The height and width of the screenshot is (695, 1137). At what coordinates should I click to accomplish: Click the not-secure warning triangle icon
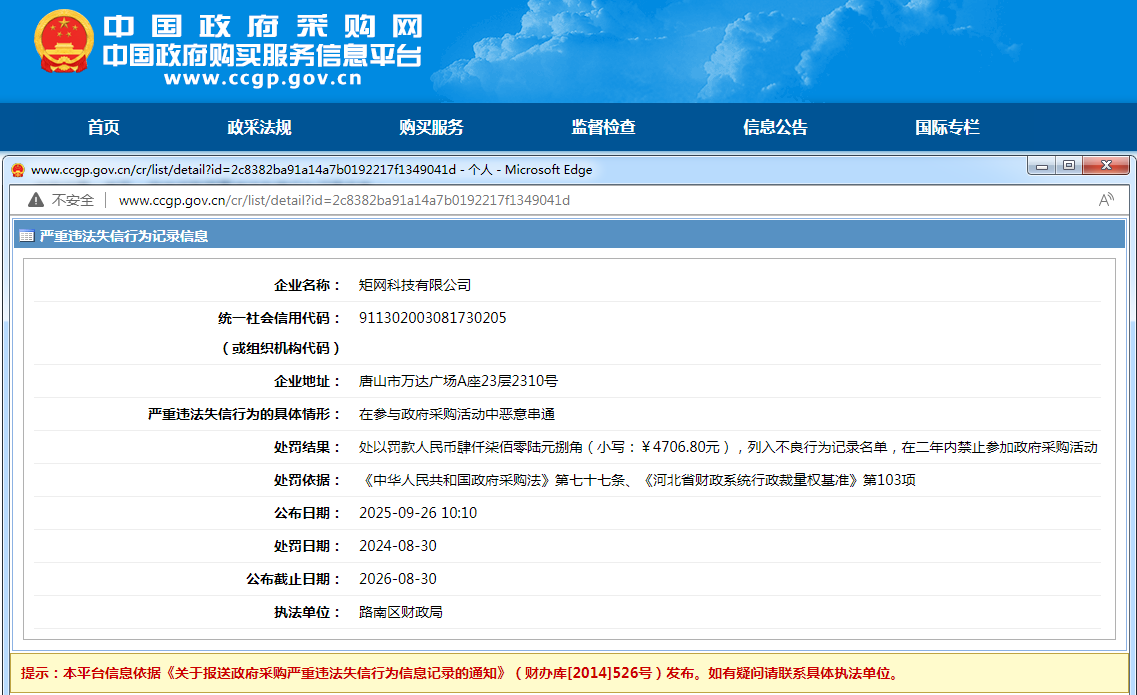point(36,200)
